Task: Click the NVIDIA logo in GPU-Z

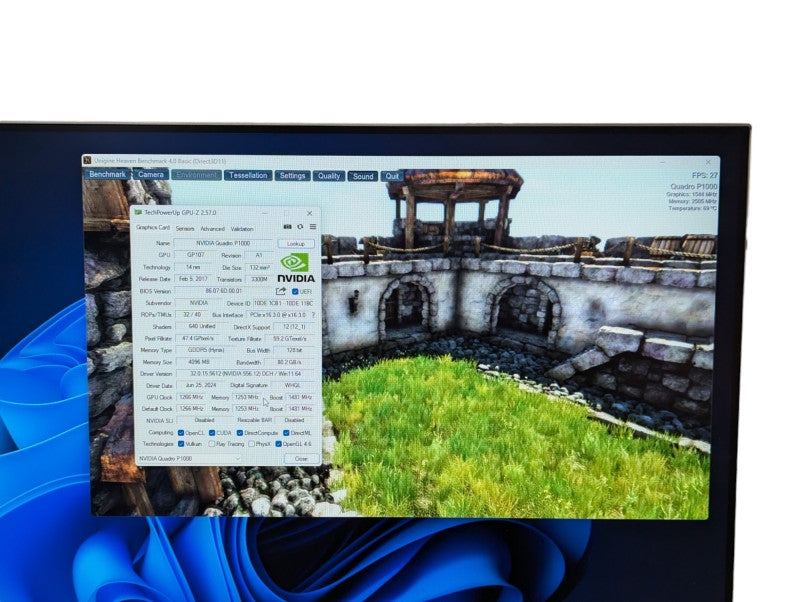Action: (296, 268)
